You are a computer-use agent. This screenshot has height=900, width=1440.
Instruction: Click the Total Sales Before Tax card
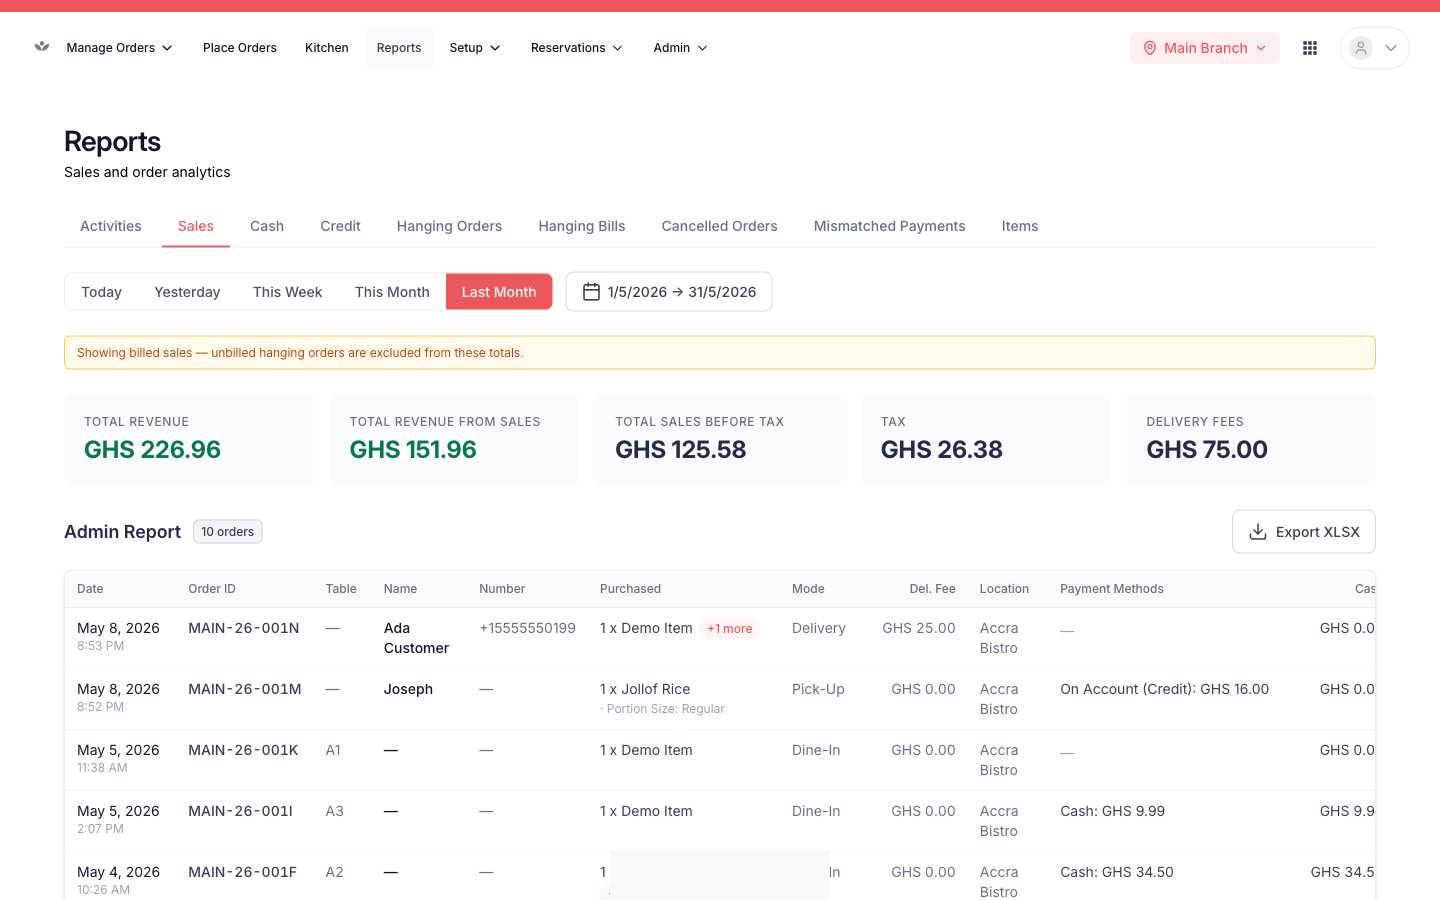point(720,440)
